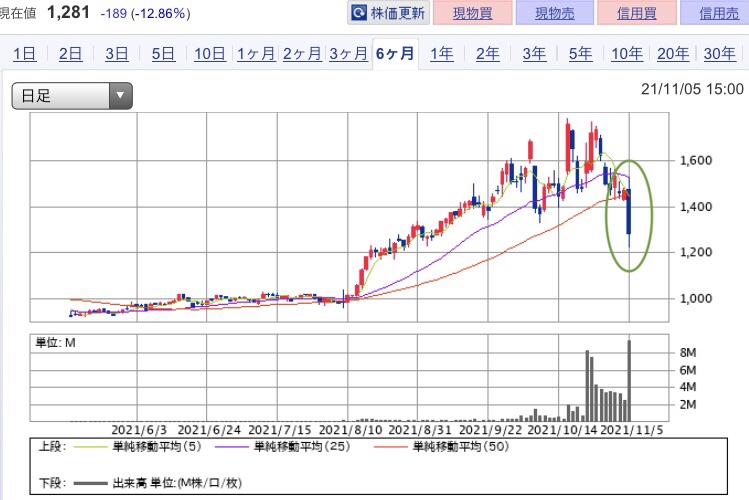This screenshot has height=500, width=749.
Task: Select the active 6ヶ月 range tab
Action: [395, 53]
